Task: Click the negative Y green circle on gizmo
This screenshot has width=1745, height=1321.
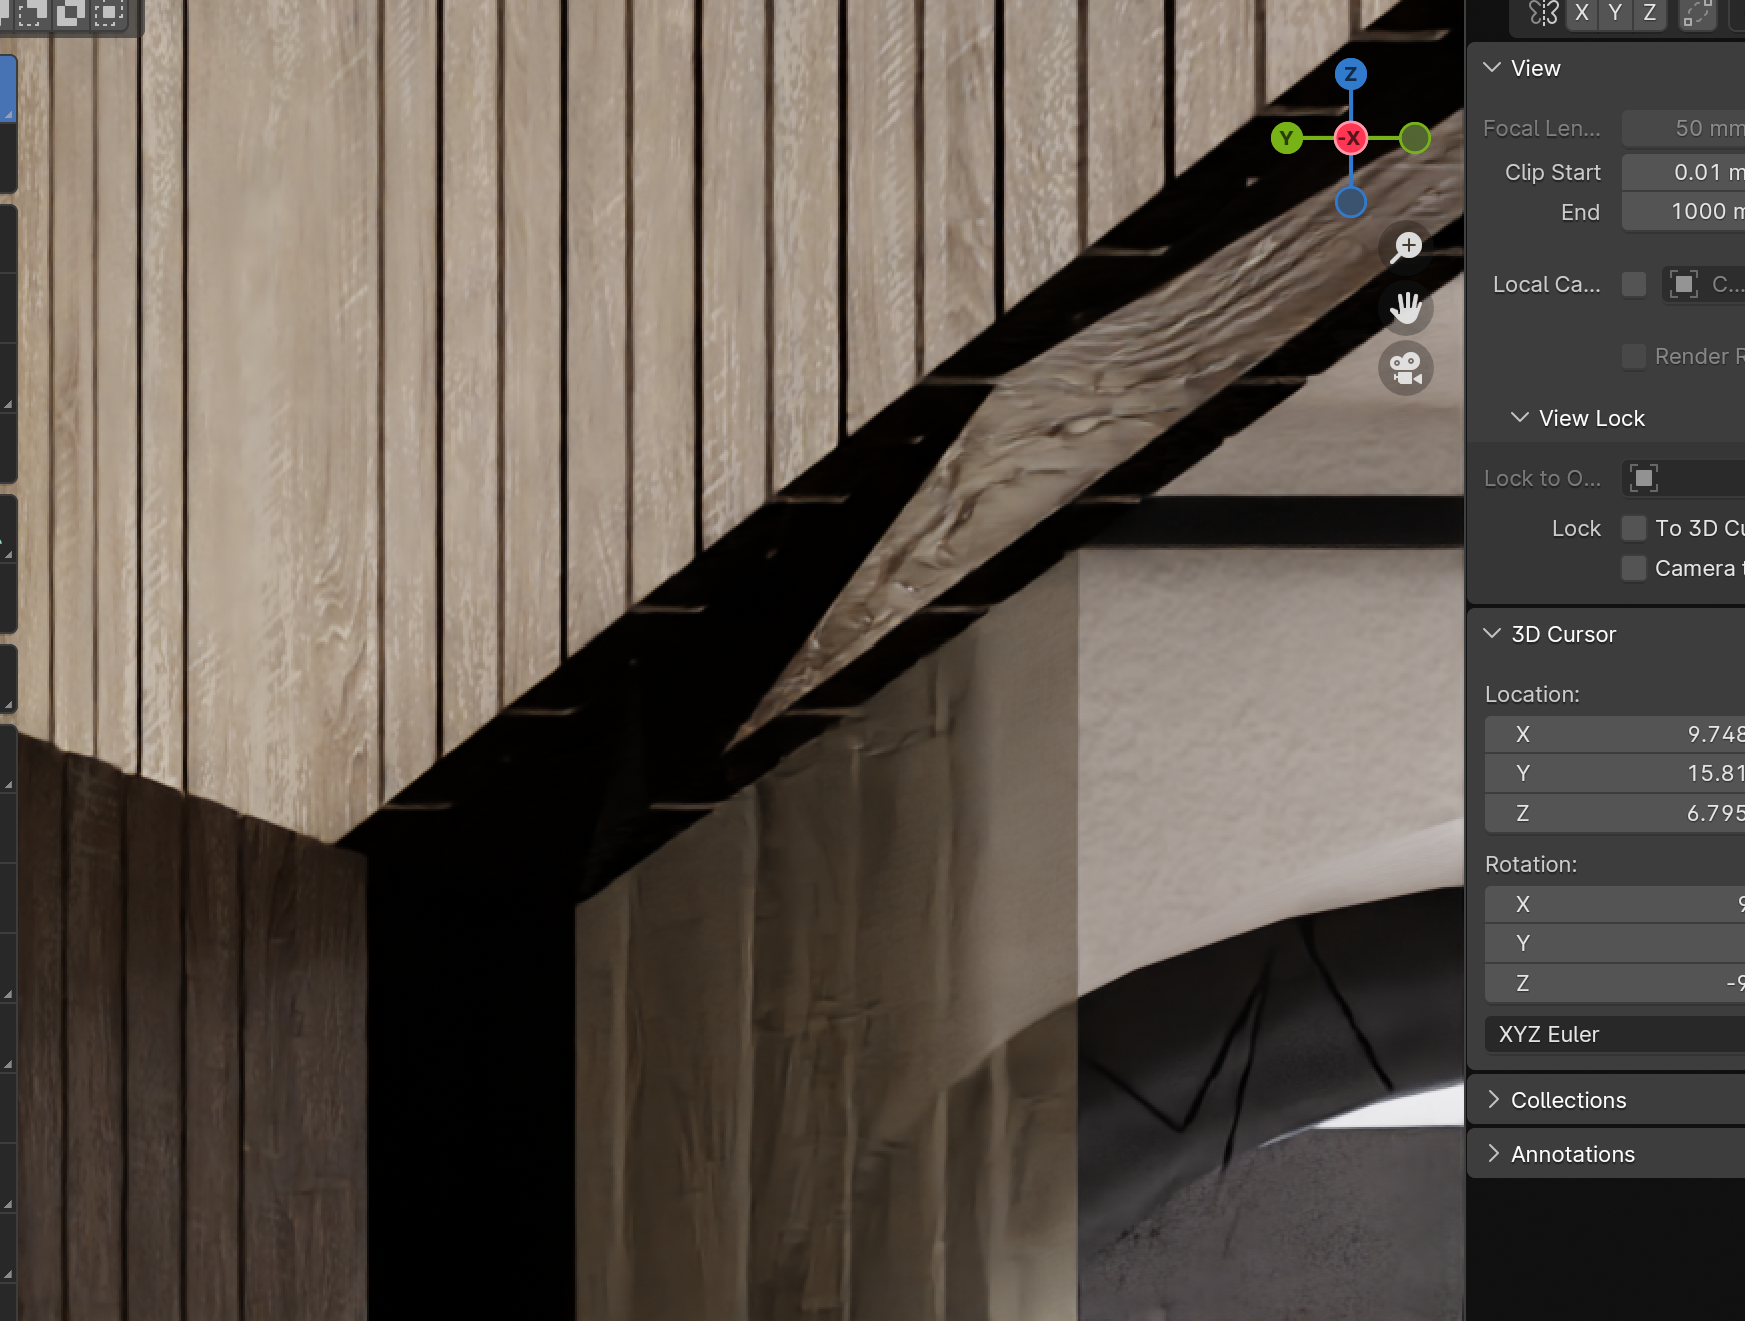Action: coord(1414,138)
